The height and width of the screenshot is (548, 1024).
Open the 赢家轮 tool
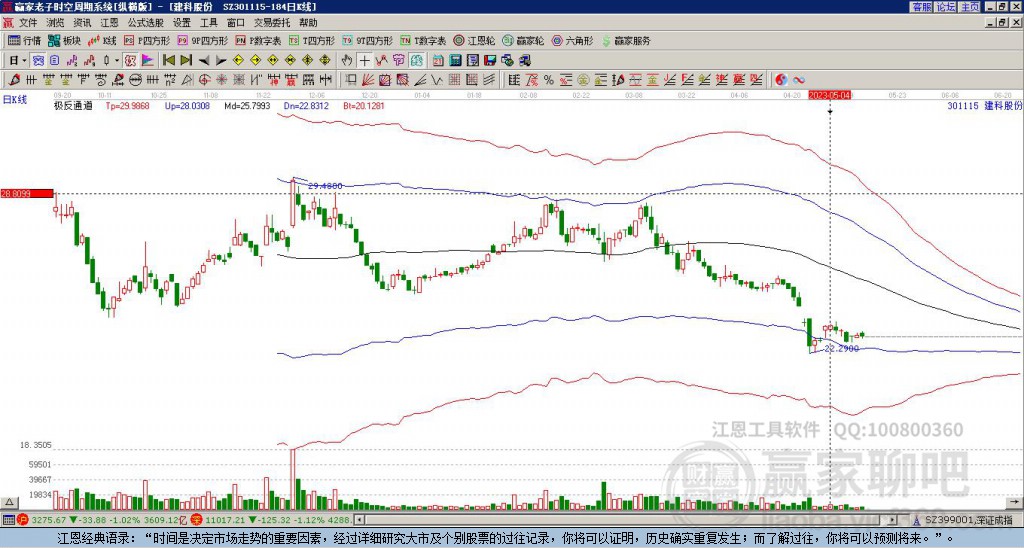[x=523, y=40]
